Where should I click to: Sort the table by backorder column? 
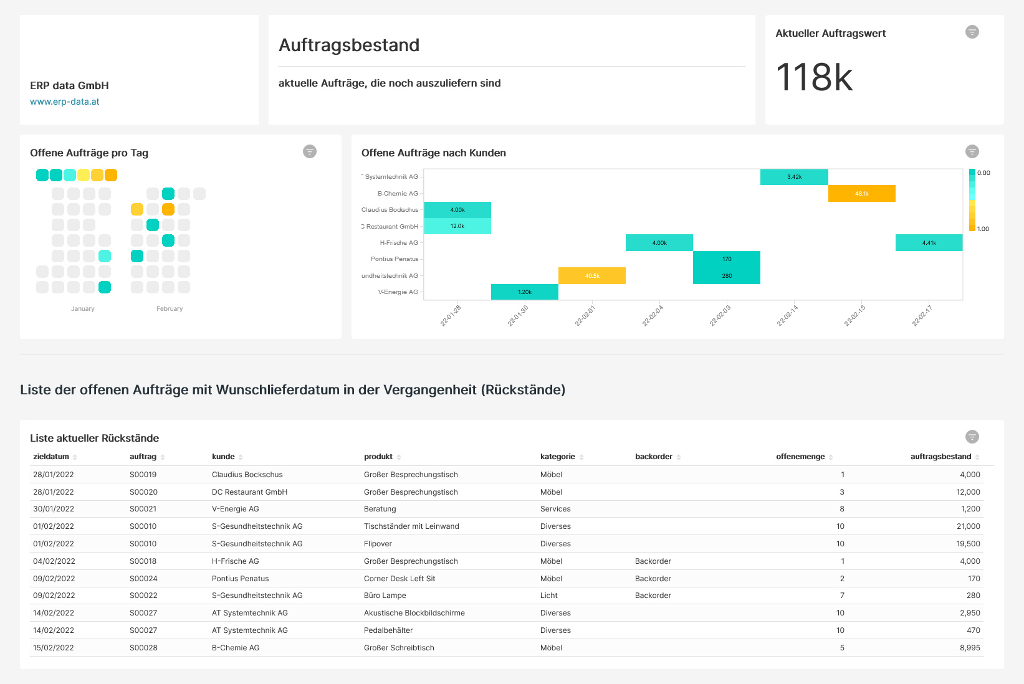click(678, 455)
